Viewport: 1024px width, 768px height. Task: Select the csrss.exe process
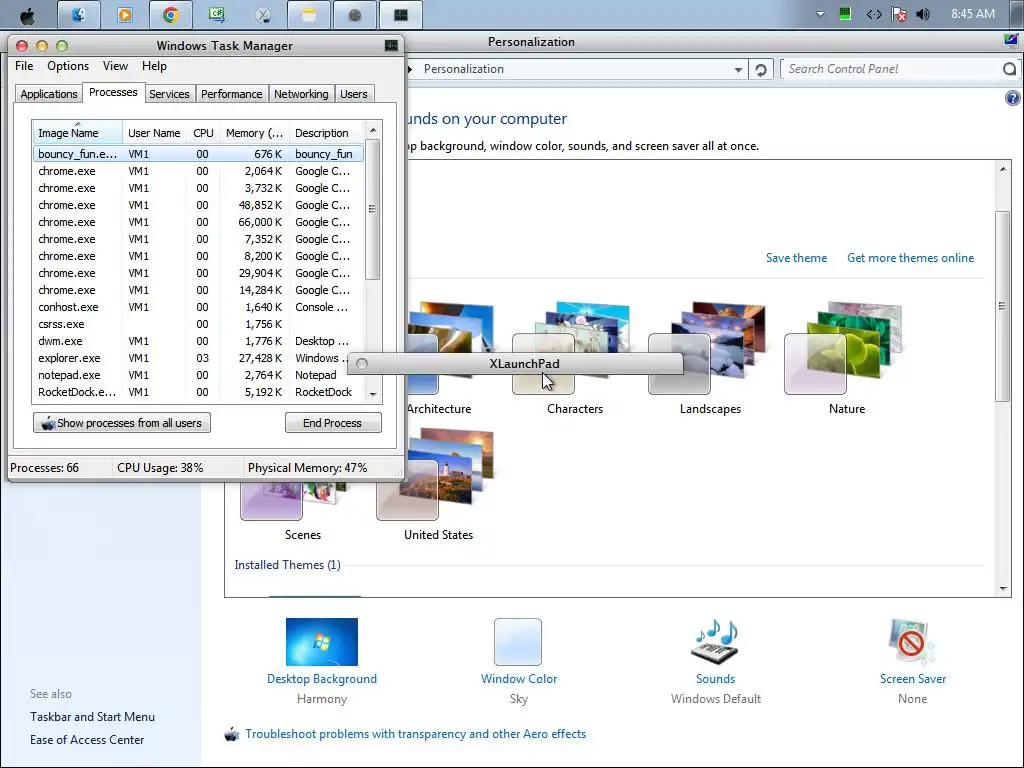click(199, 324)
